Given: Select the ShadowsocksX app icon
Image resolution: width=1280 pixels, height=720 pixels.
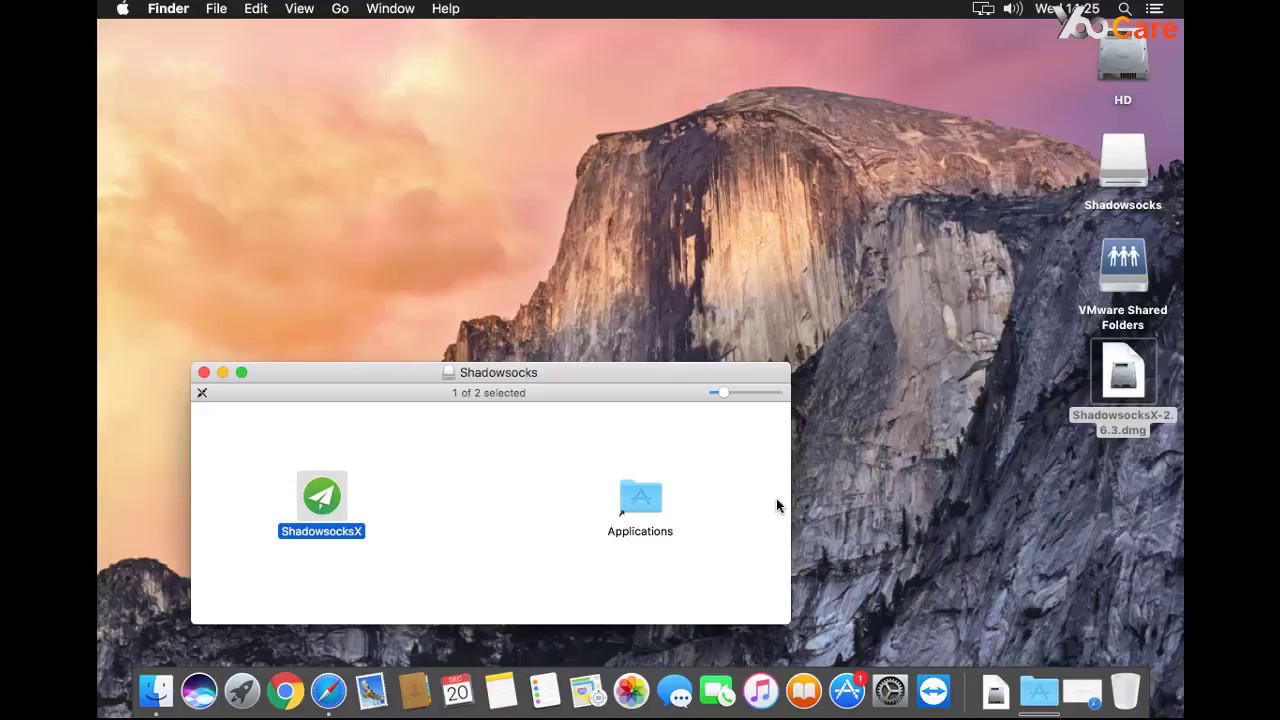Looking at the screenshot, I should tap(322, 496).
